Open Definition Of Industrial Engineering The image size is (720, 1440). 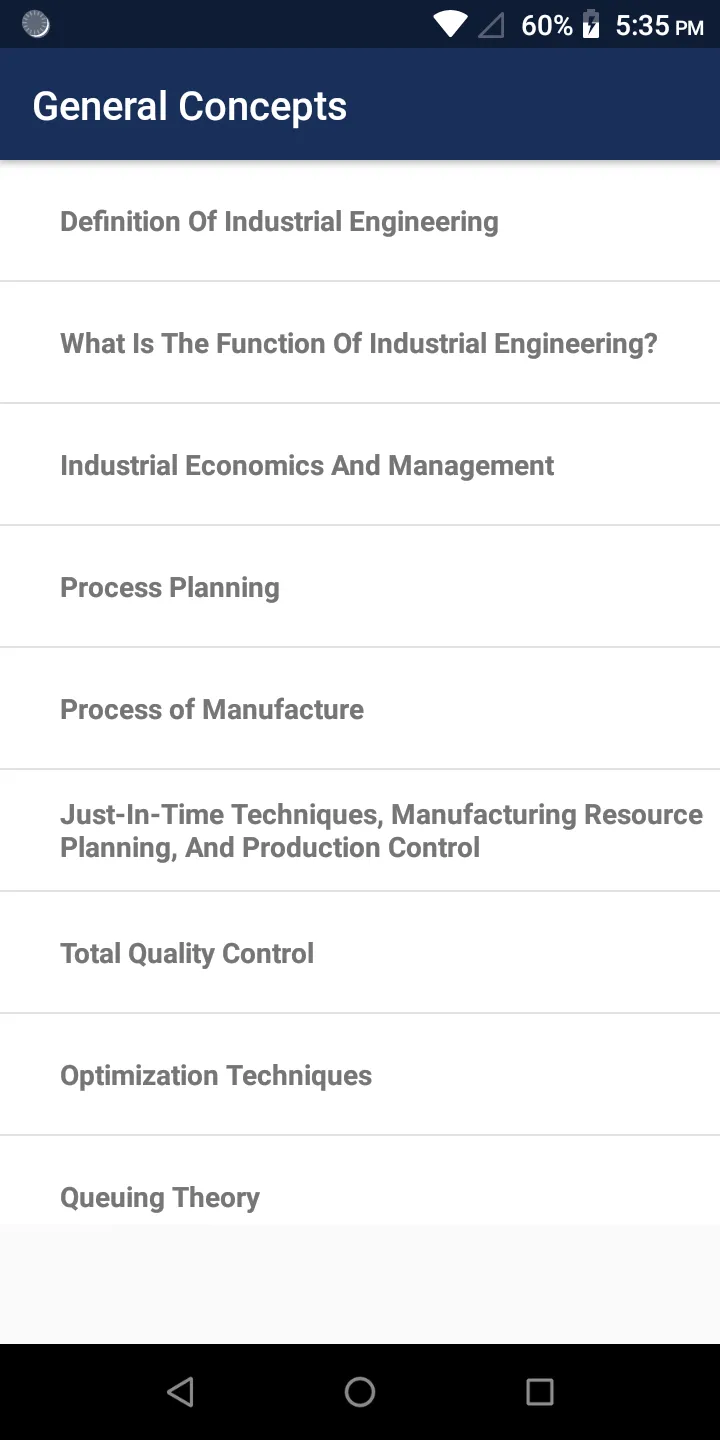[x=360, y=221]
